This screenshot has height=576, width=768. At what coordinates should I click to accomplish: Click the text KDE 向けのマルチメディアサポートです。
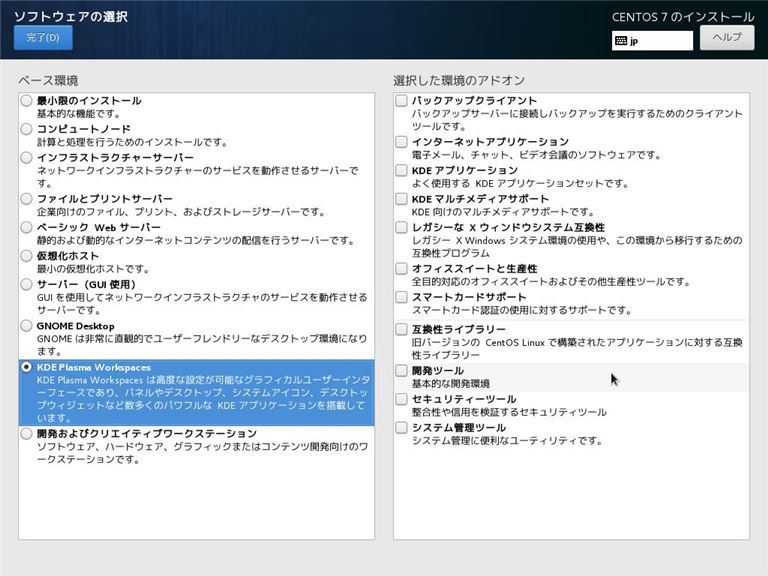click(503, 212)
